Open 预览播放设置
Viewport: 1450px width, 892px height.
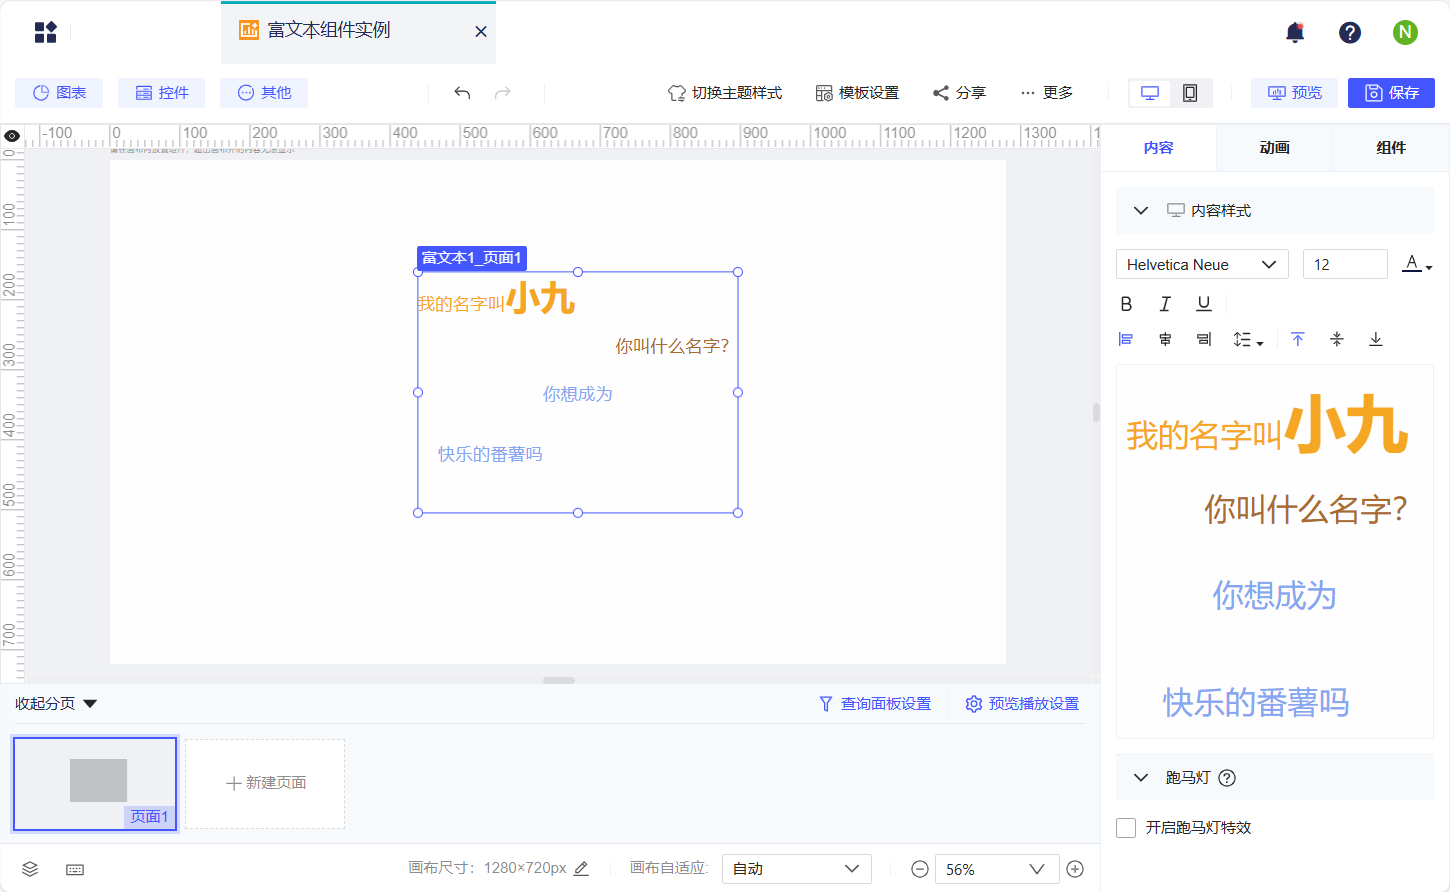1022,704
